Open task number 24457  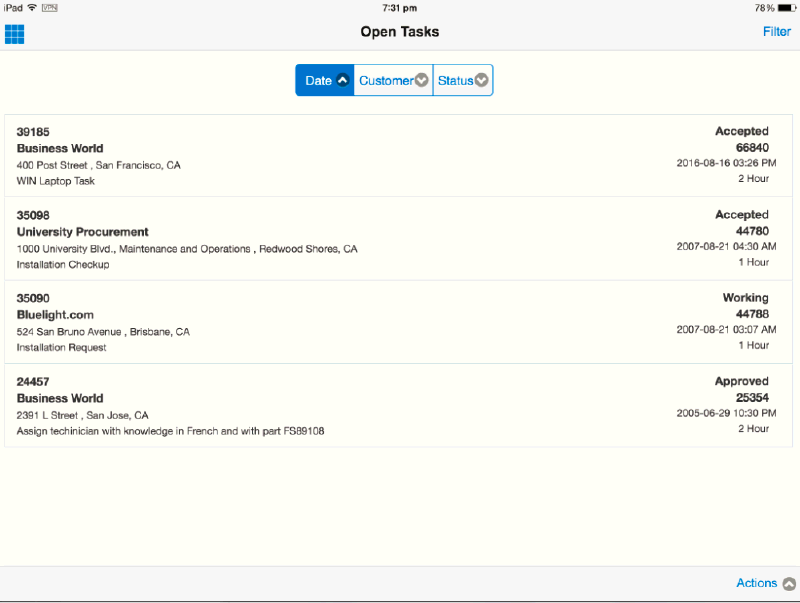[33, 382]
